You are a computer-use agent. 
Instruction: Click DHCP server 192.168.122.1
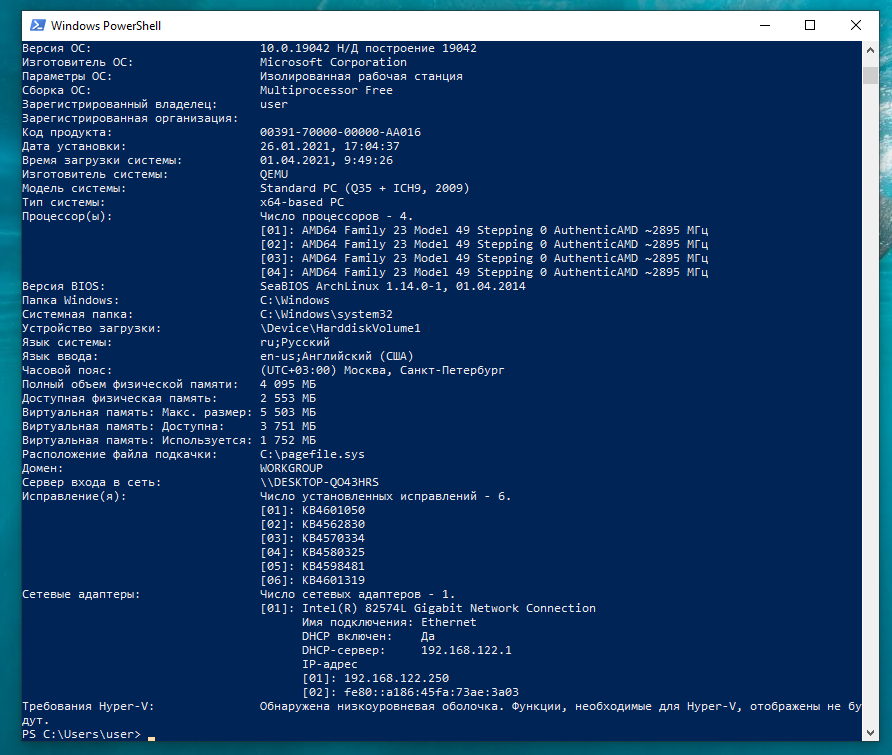466,650
